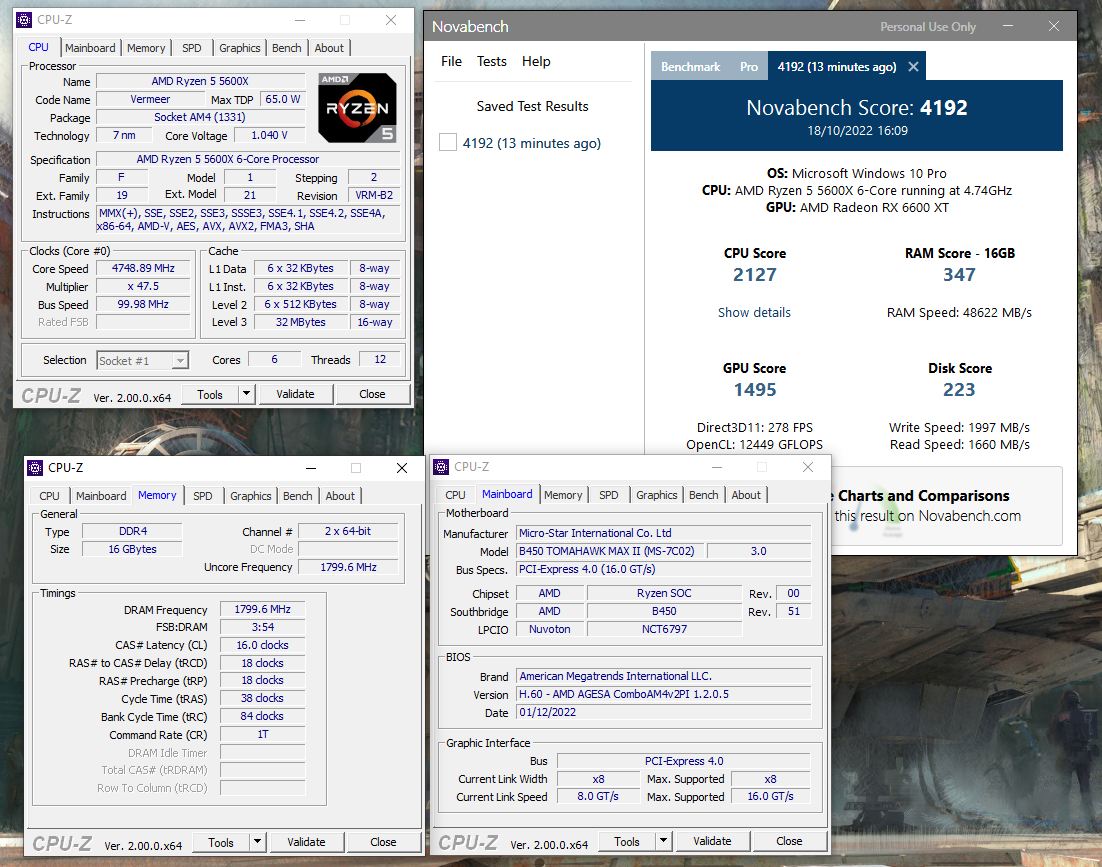Select About tab in top CPU-Z window
The image size is (1102, 867).
click(x=329, y=48)
